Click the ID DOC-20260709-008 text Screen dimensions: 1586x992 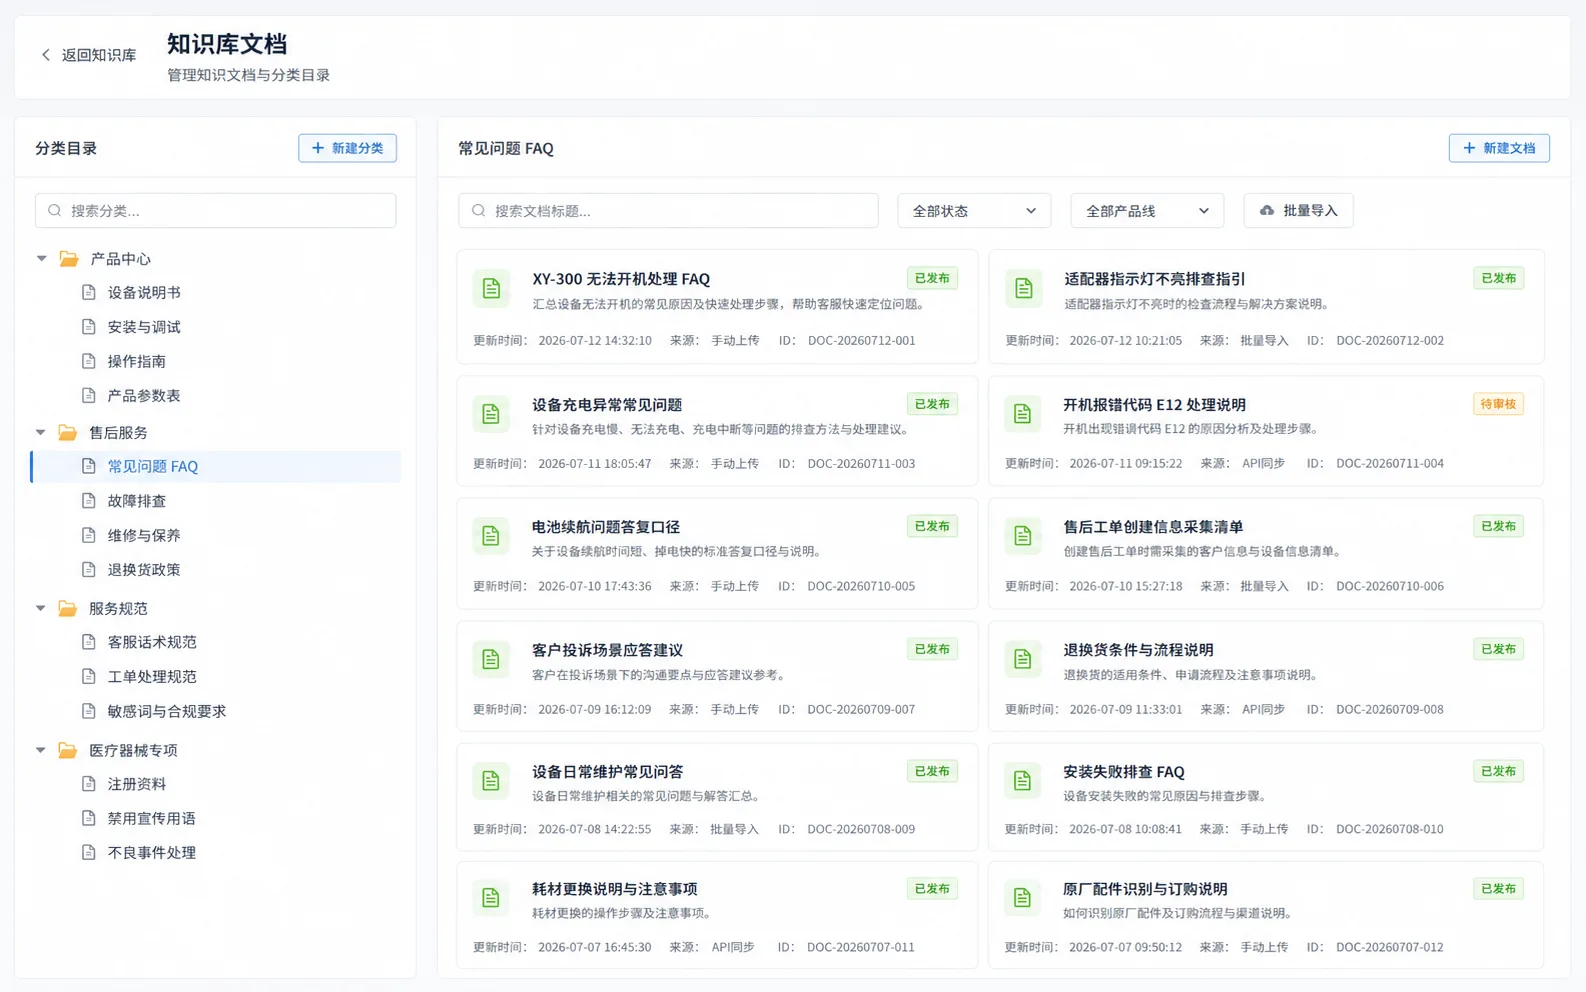(1389, 710)
